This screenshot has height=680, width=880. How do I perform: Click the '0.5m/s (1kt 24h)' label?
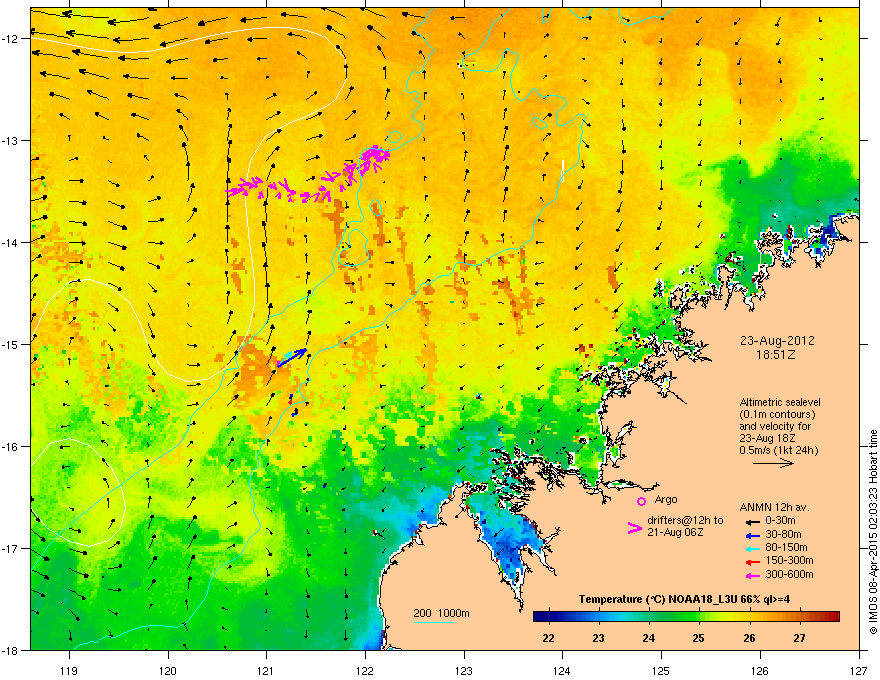(778, 450)
